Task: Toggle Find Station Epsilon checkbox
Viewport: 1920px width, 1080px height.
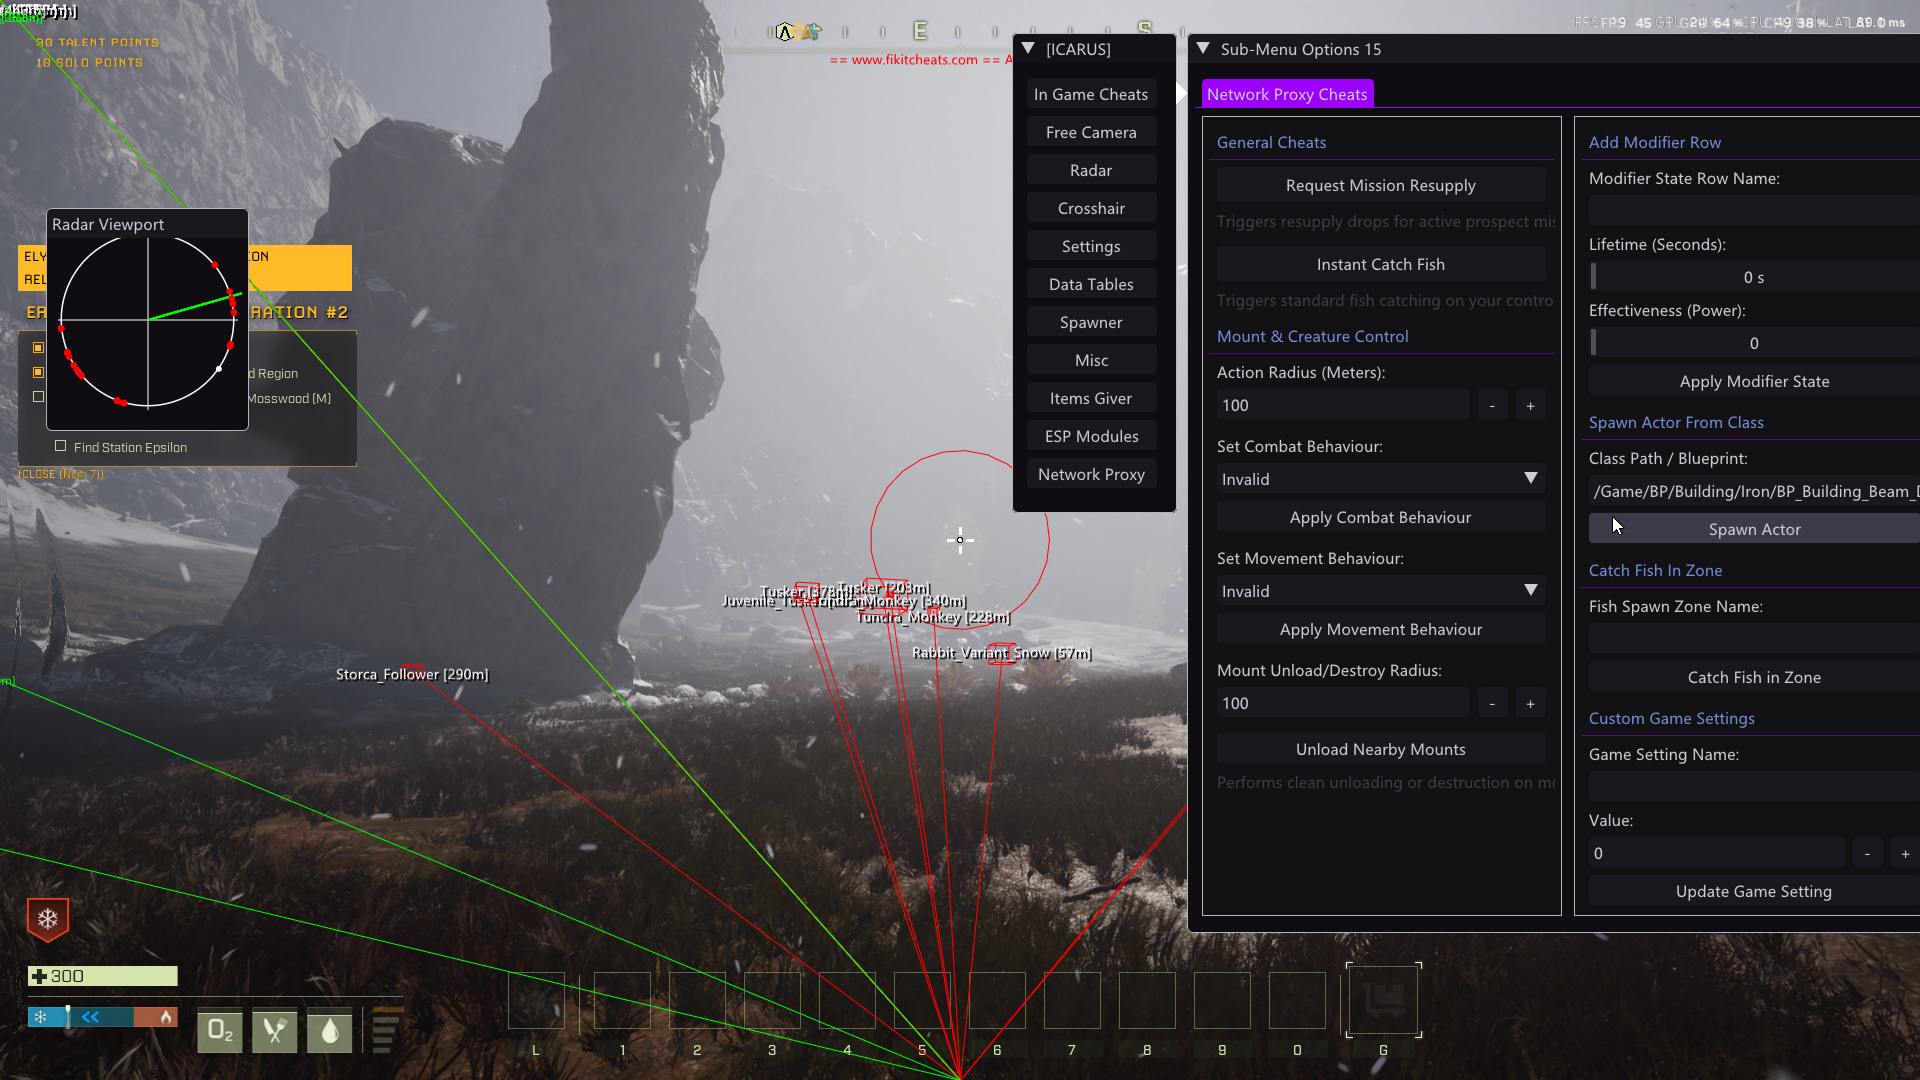Action: 61,446
